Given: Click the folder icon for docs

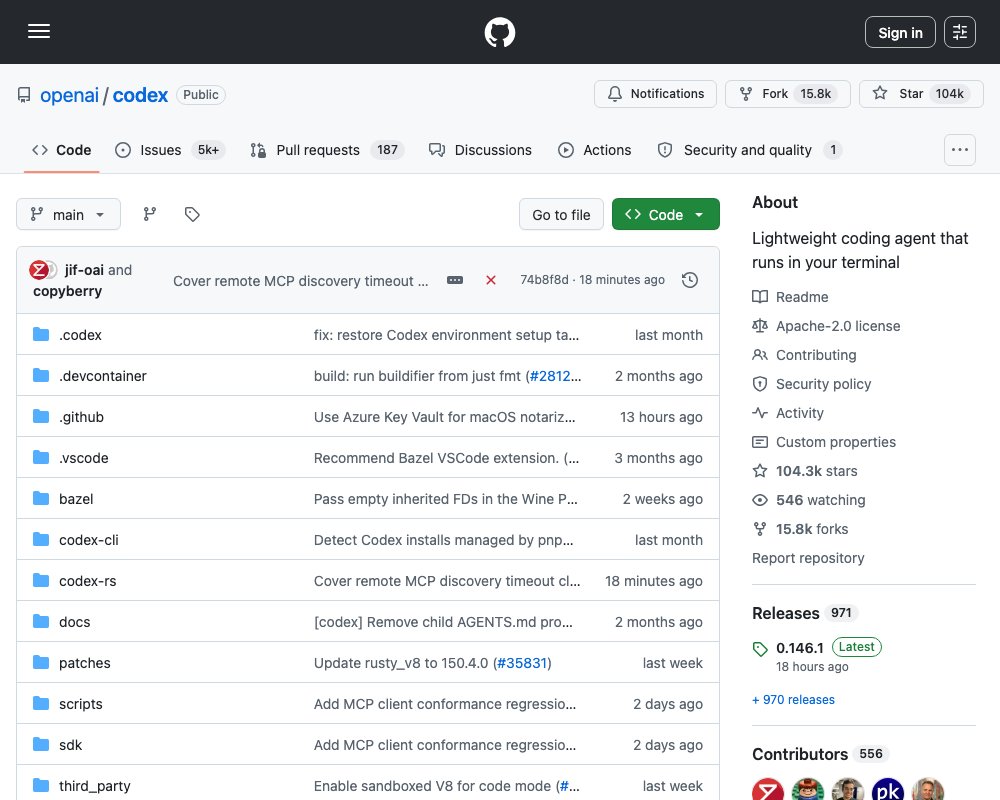Looking at the screenshot, I should (41, 621).
